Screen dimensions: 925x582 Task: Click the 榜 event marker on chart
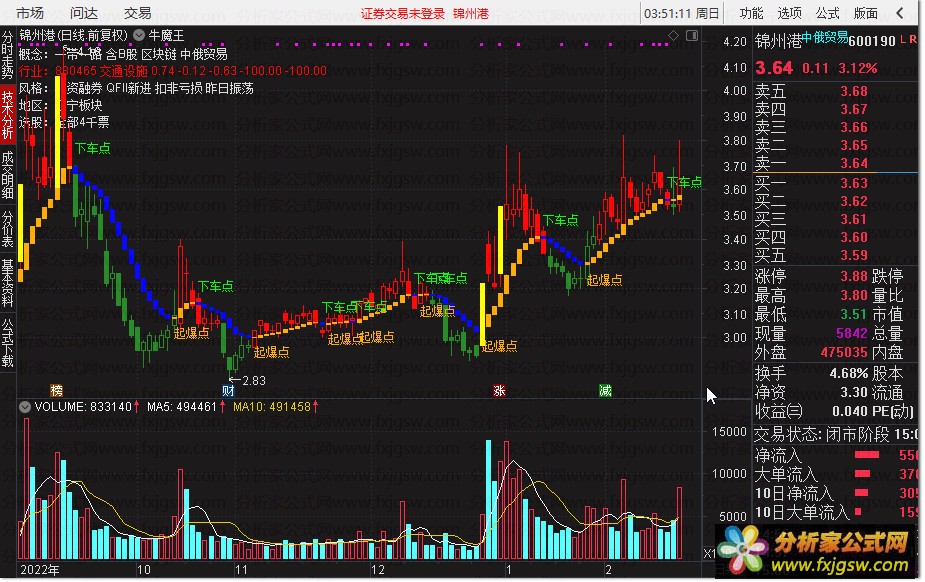click(x=57, y=390)
